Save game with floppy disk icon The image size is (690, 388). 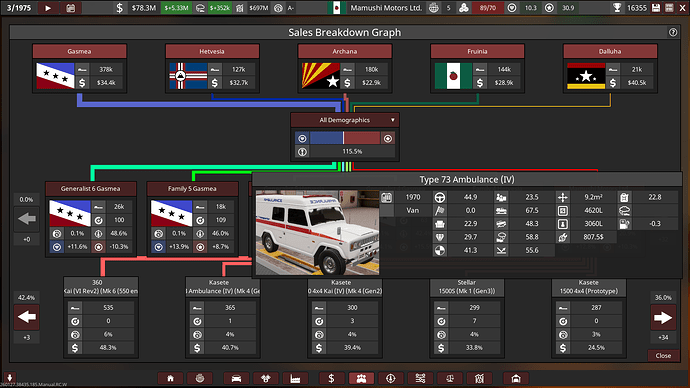(x=656, y=8)
